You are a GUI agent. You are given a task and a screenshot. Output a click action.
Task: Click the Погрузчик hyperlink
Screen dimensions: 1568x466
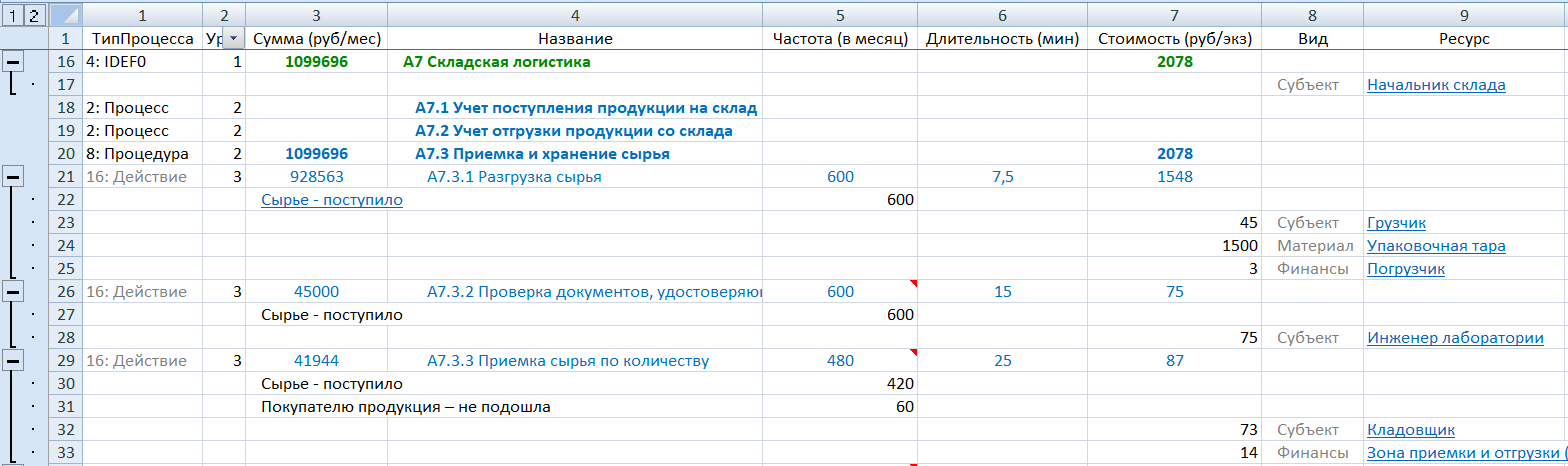point(1405,269)
